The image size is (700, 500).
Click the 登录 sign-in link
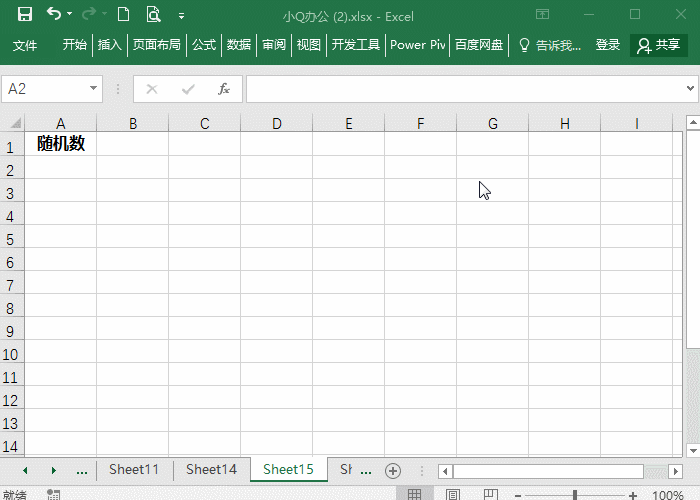pyautogui.click(x=608, y=45)
